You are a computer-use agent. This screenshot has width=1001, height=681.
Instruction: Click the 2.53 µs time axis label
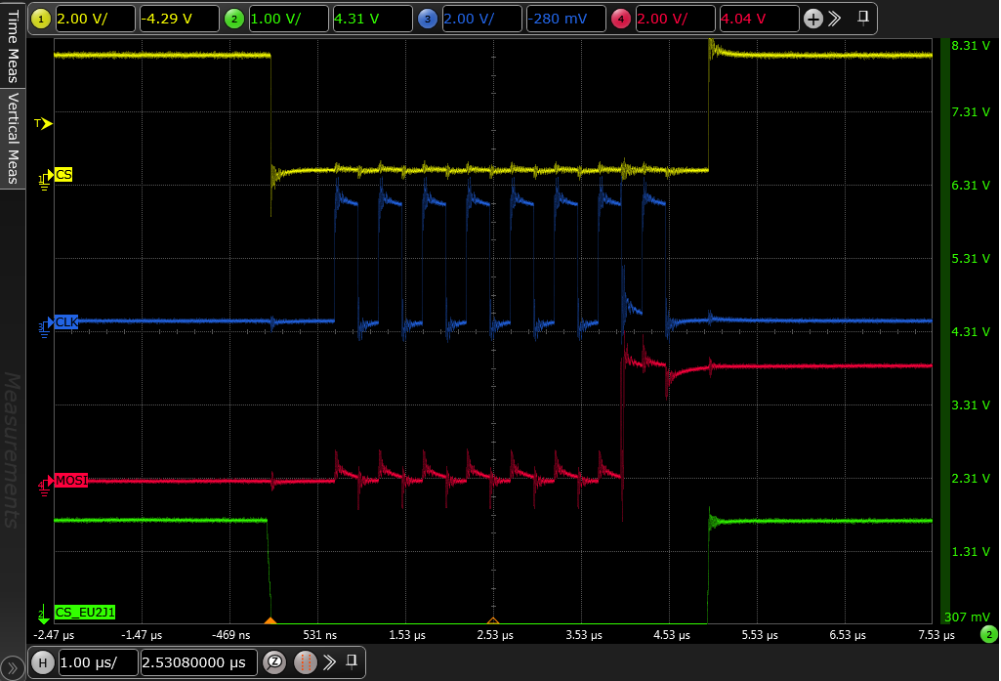(x=495, y=635)
